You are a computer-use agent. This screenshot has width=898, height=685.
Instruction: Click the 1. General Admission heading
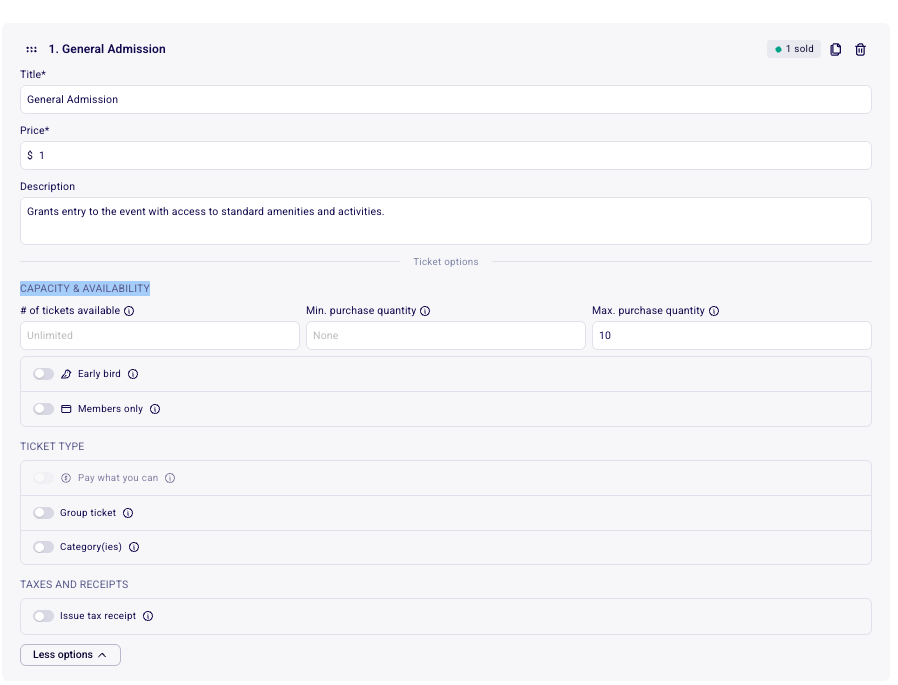[x=107, y=49]
